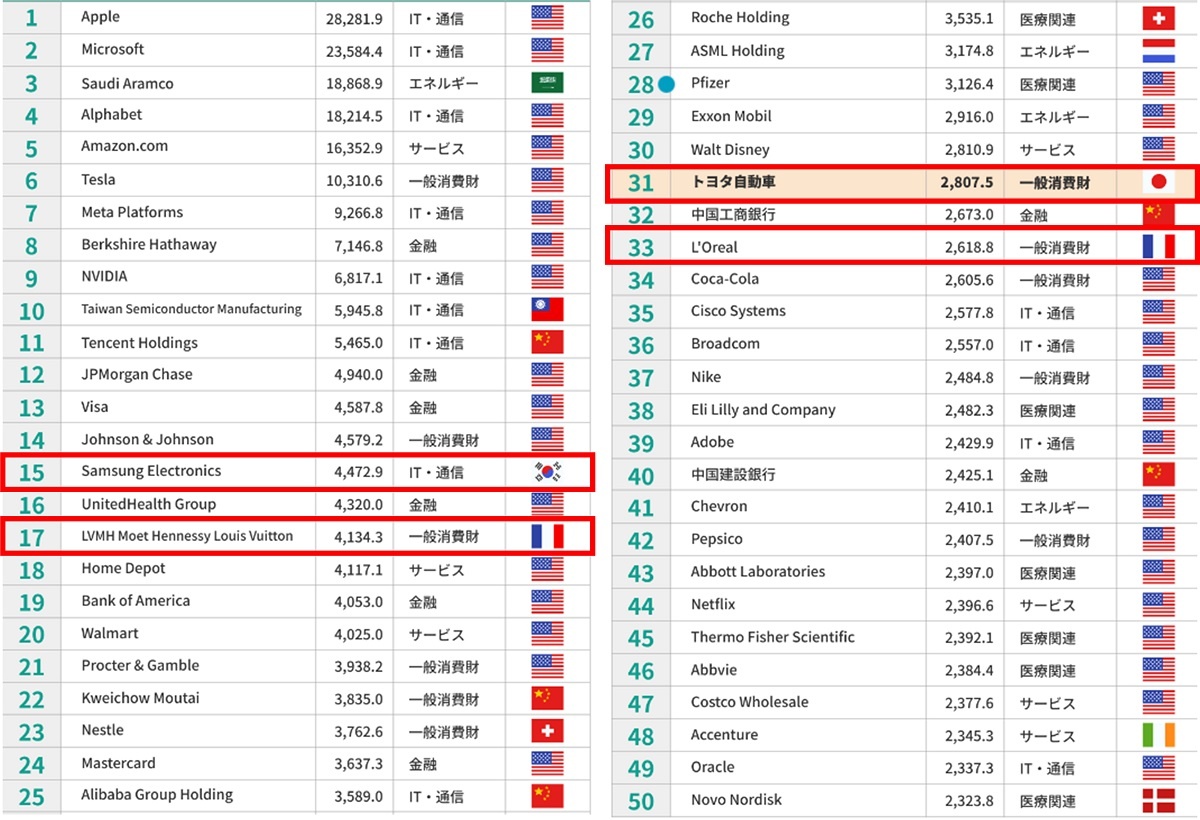Click the Japan flag in the トヨタ自動車 row
1200x820 pixels.
[x=1158, y=182]
